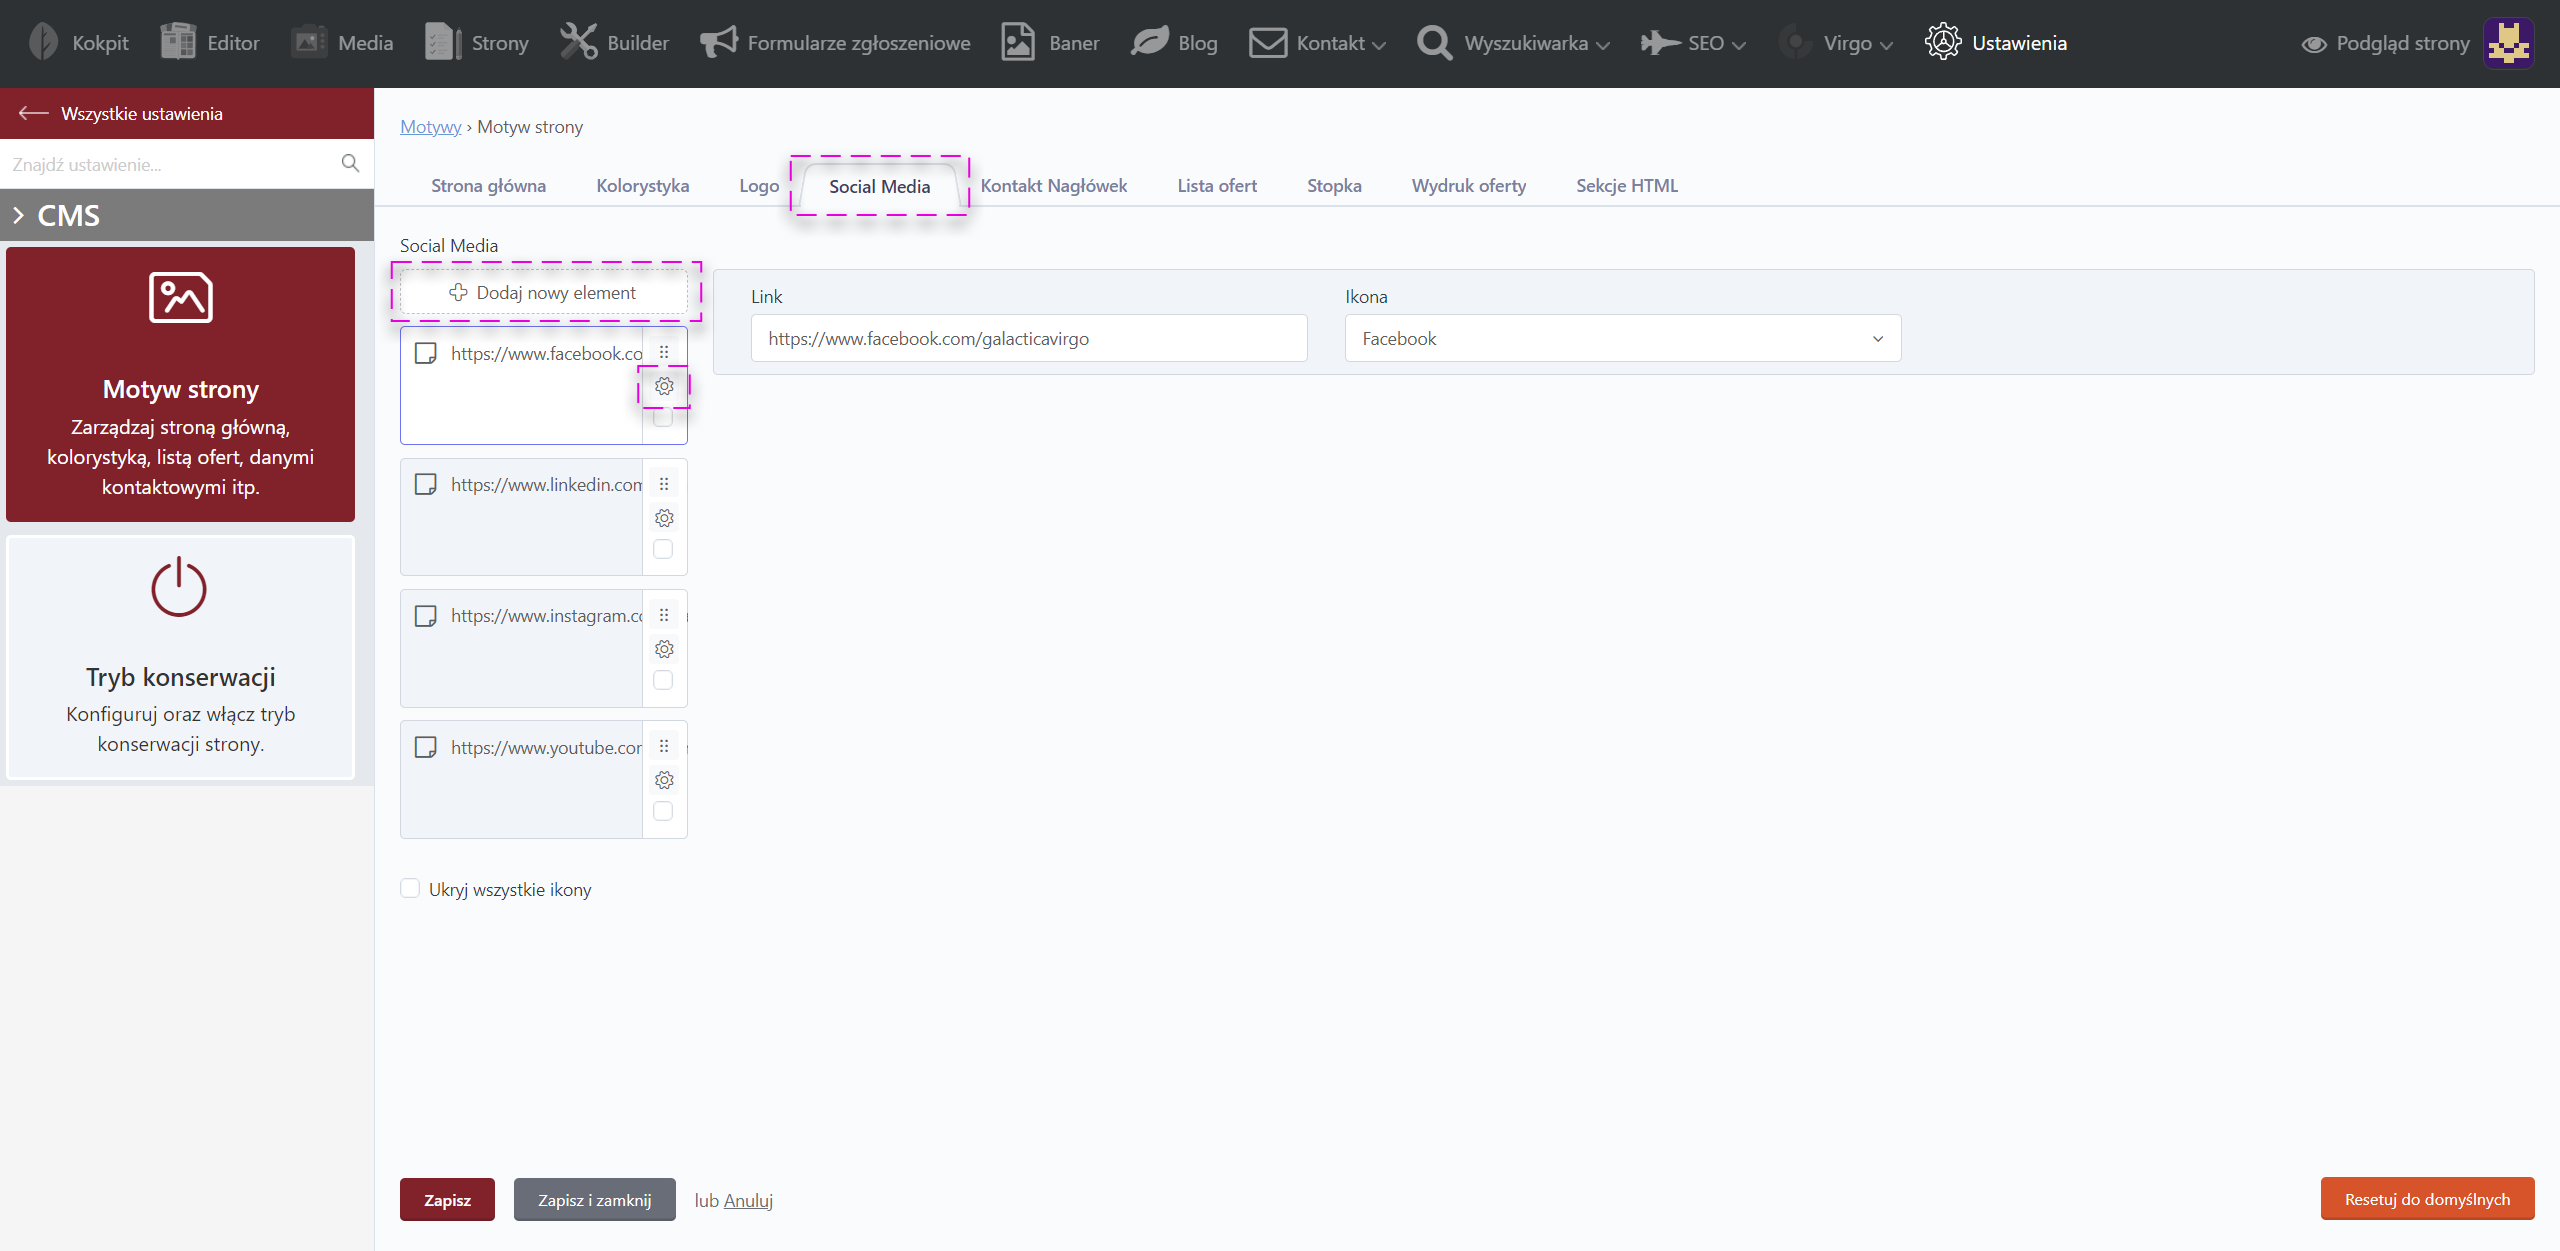Click the user avatar icon
This screenshot has width=2560, height=1251.
coord(2508,43)
